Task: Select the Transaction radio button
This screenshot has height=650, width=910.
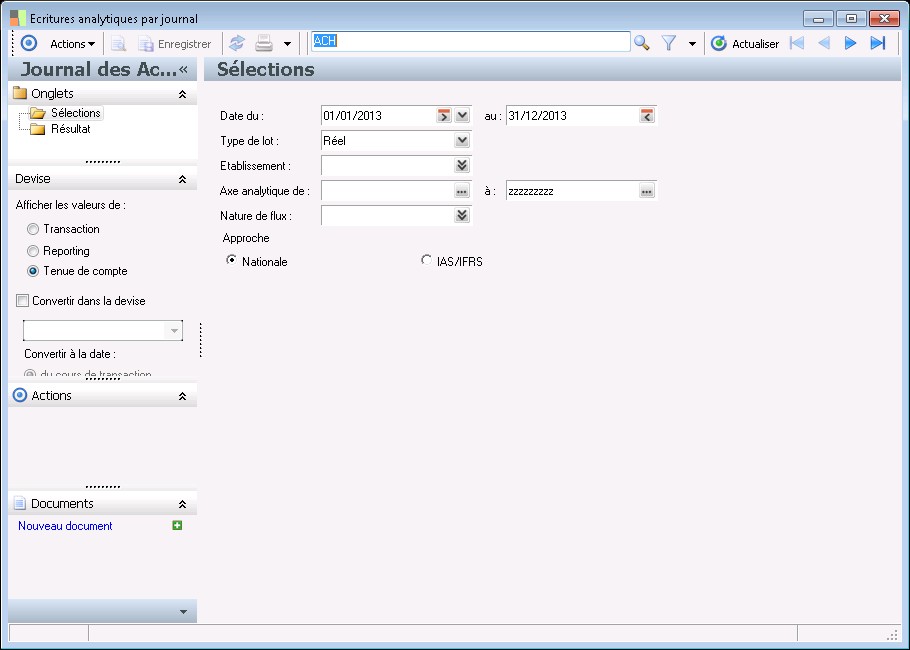Action: click(x=33, y=229)
